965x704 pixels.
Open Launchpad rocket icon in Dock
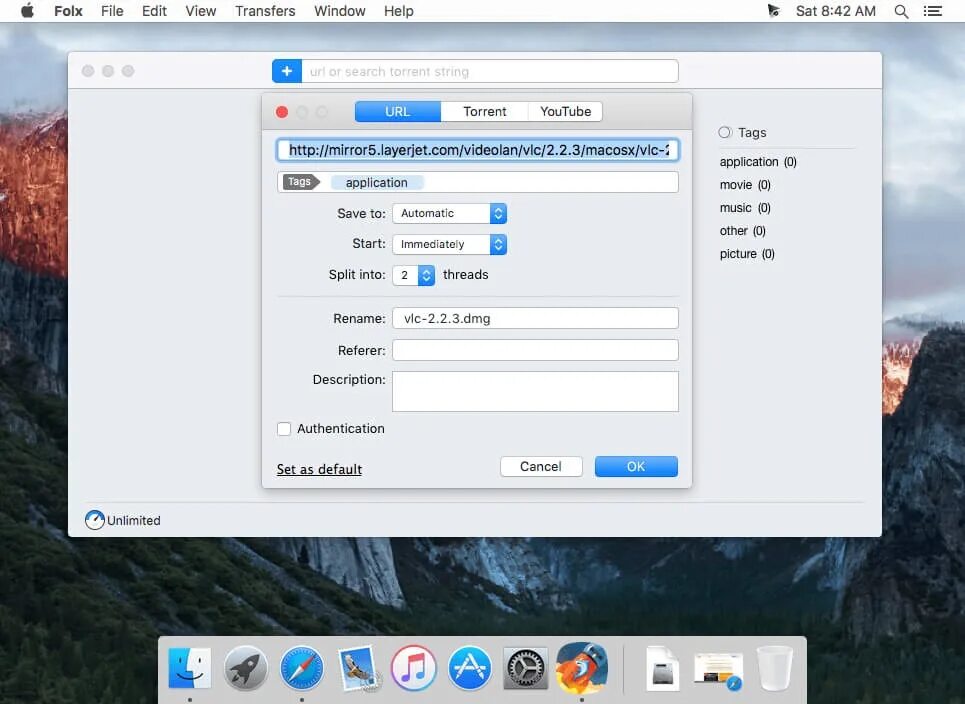(x=246, y=668)
